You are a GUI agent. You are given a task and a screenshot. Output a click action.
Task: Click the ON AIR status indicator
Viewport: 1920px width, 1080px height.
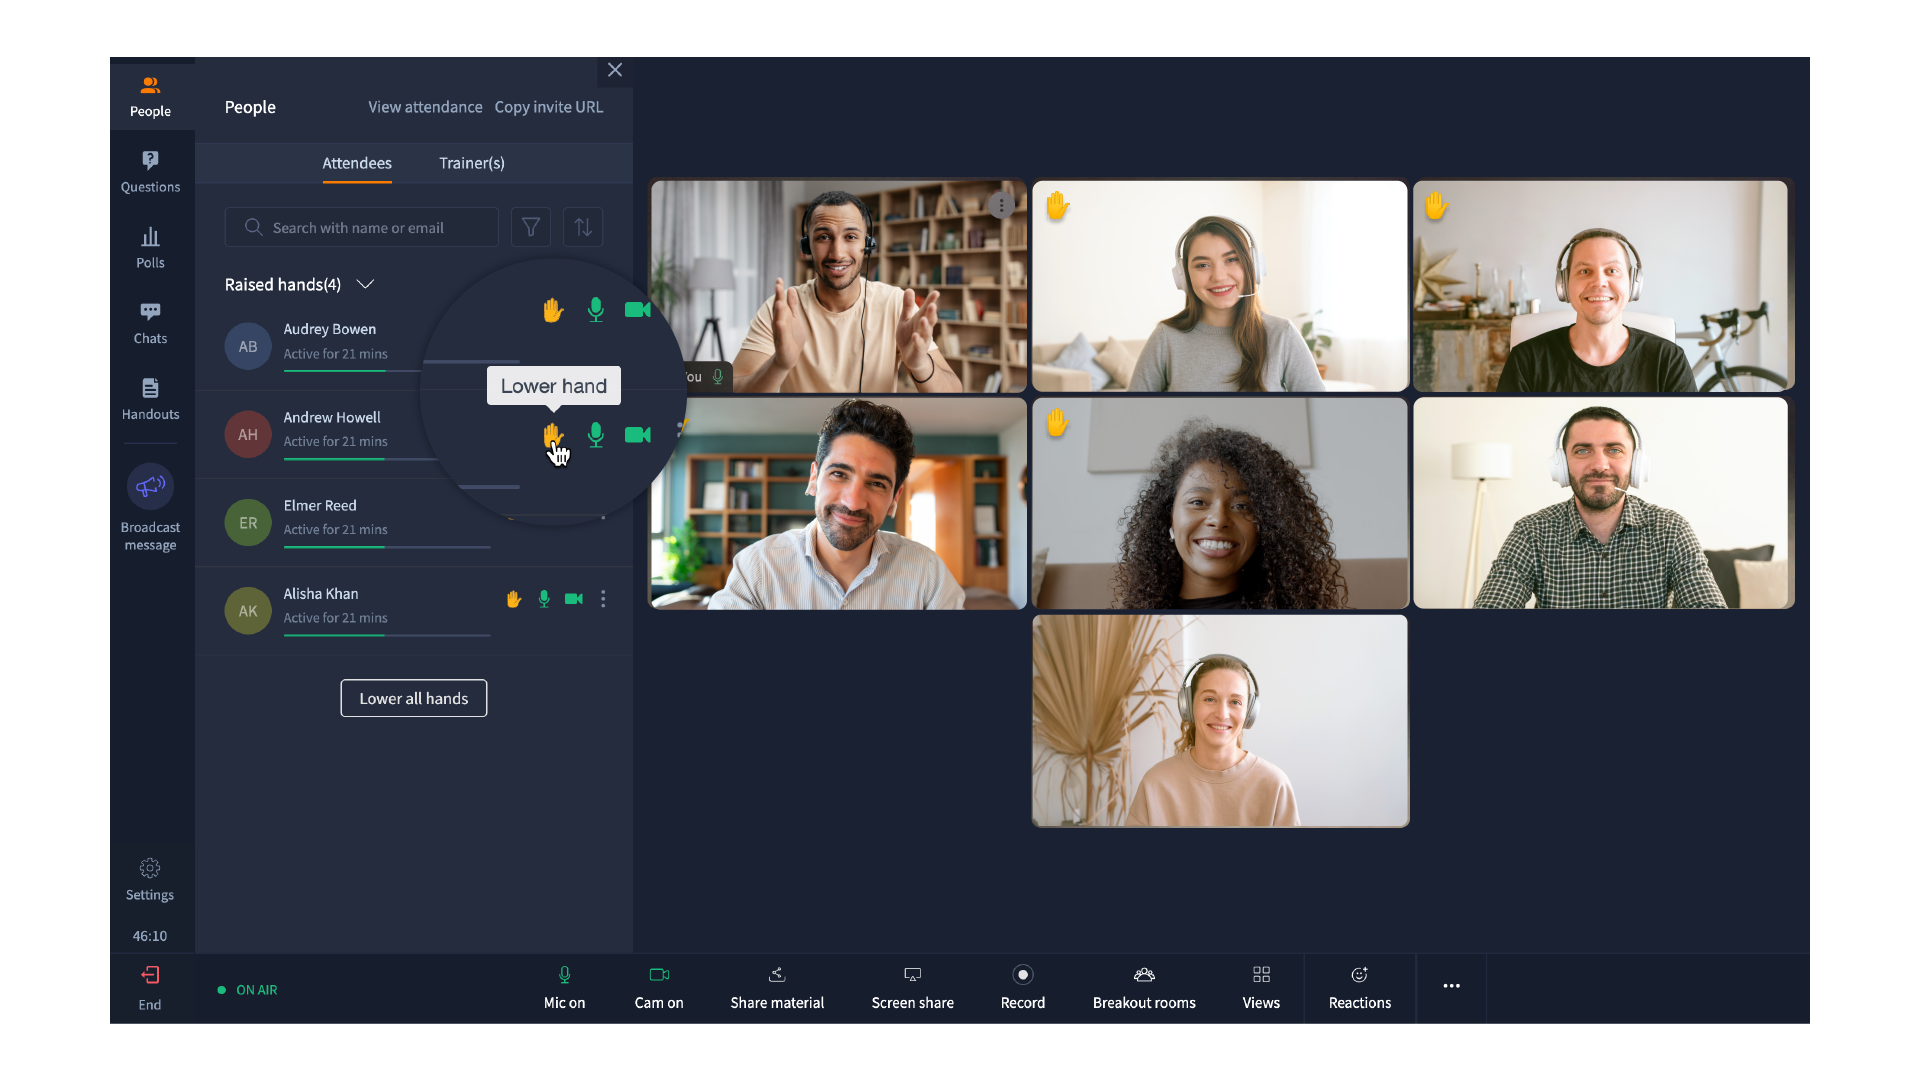(248, 990)
